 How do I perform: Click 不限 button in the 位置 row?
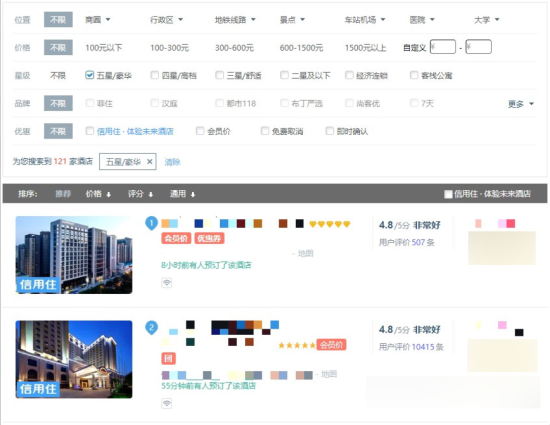58,20
